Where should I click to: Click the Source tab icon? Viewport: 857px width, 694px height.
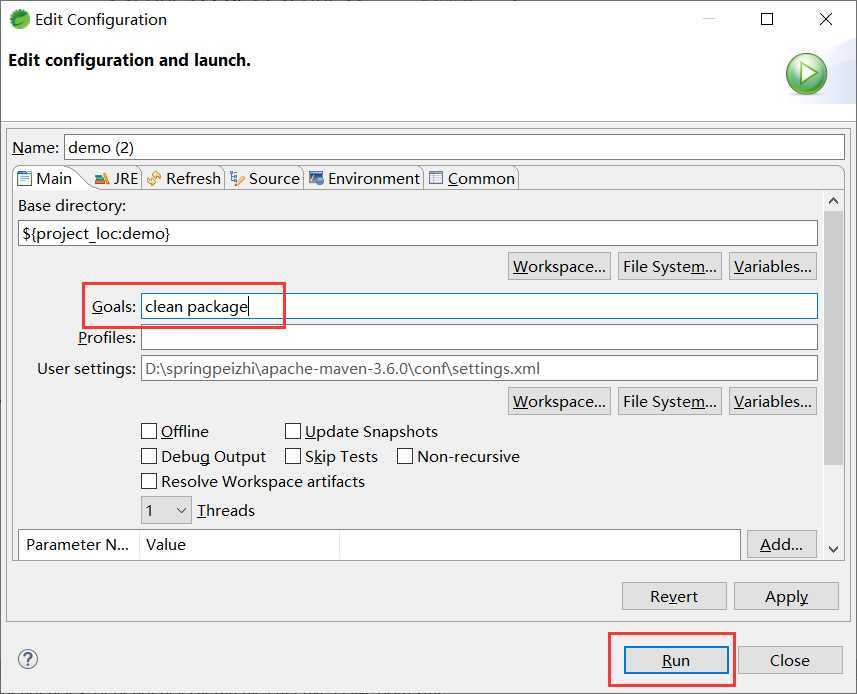(x=237, y=179)
